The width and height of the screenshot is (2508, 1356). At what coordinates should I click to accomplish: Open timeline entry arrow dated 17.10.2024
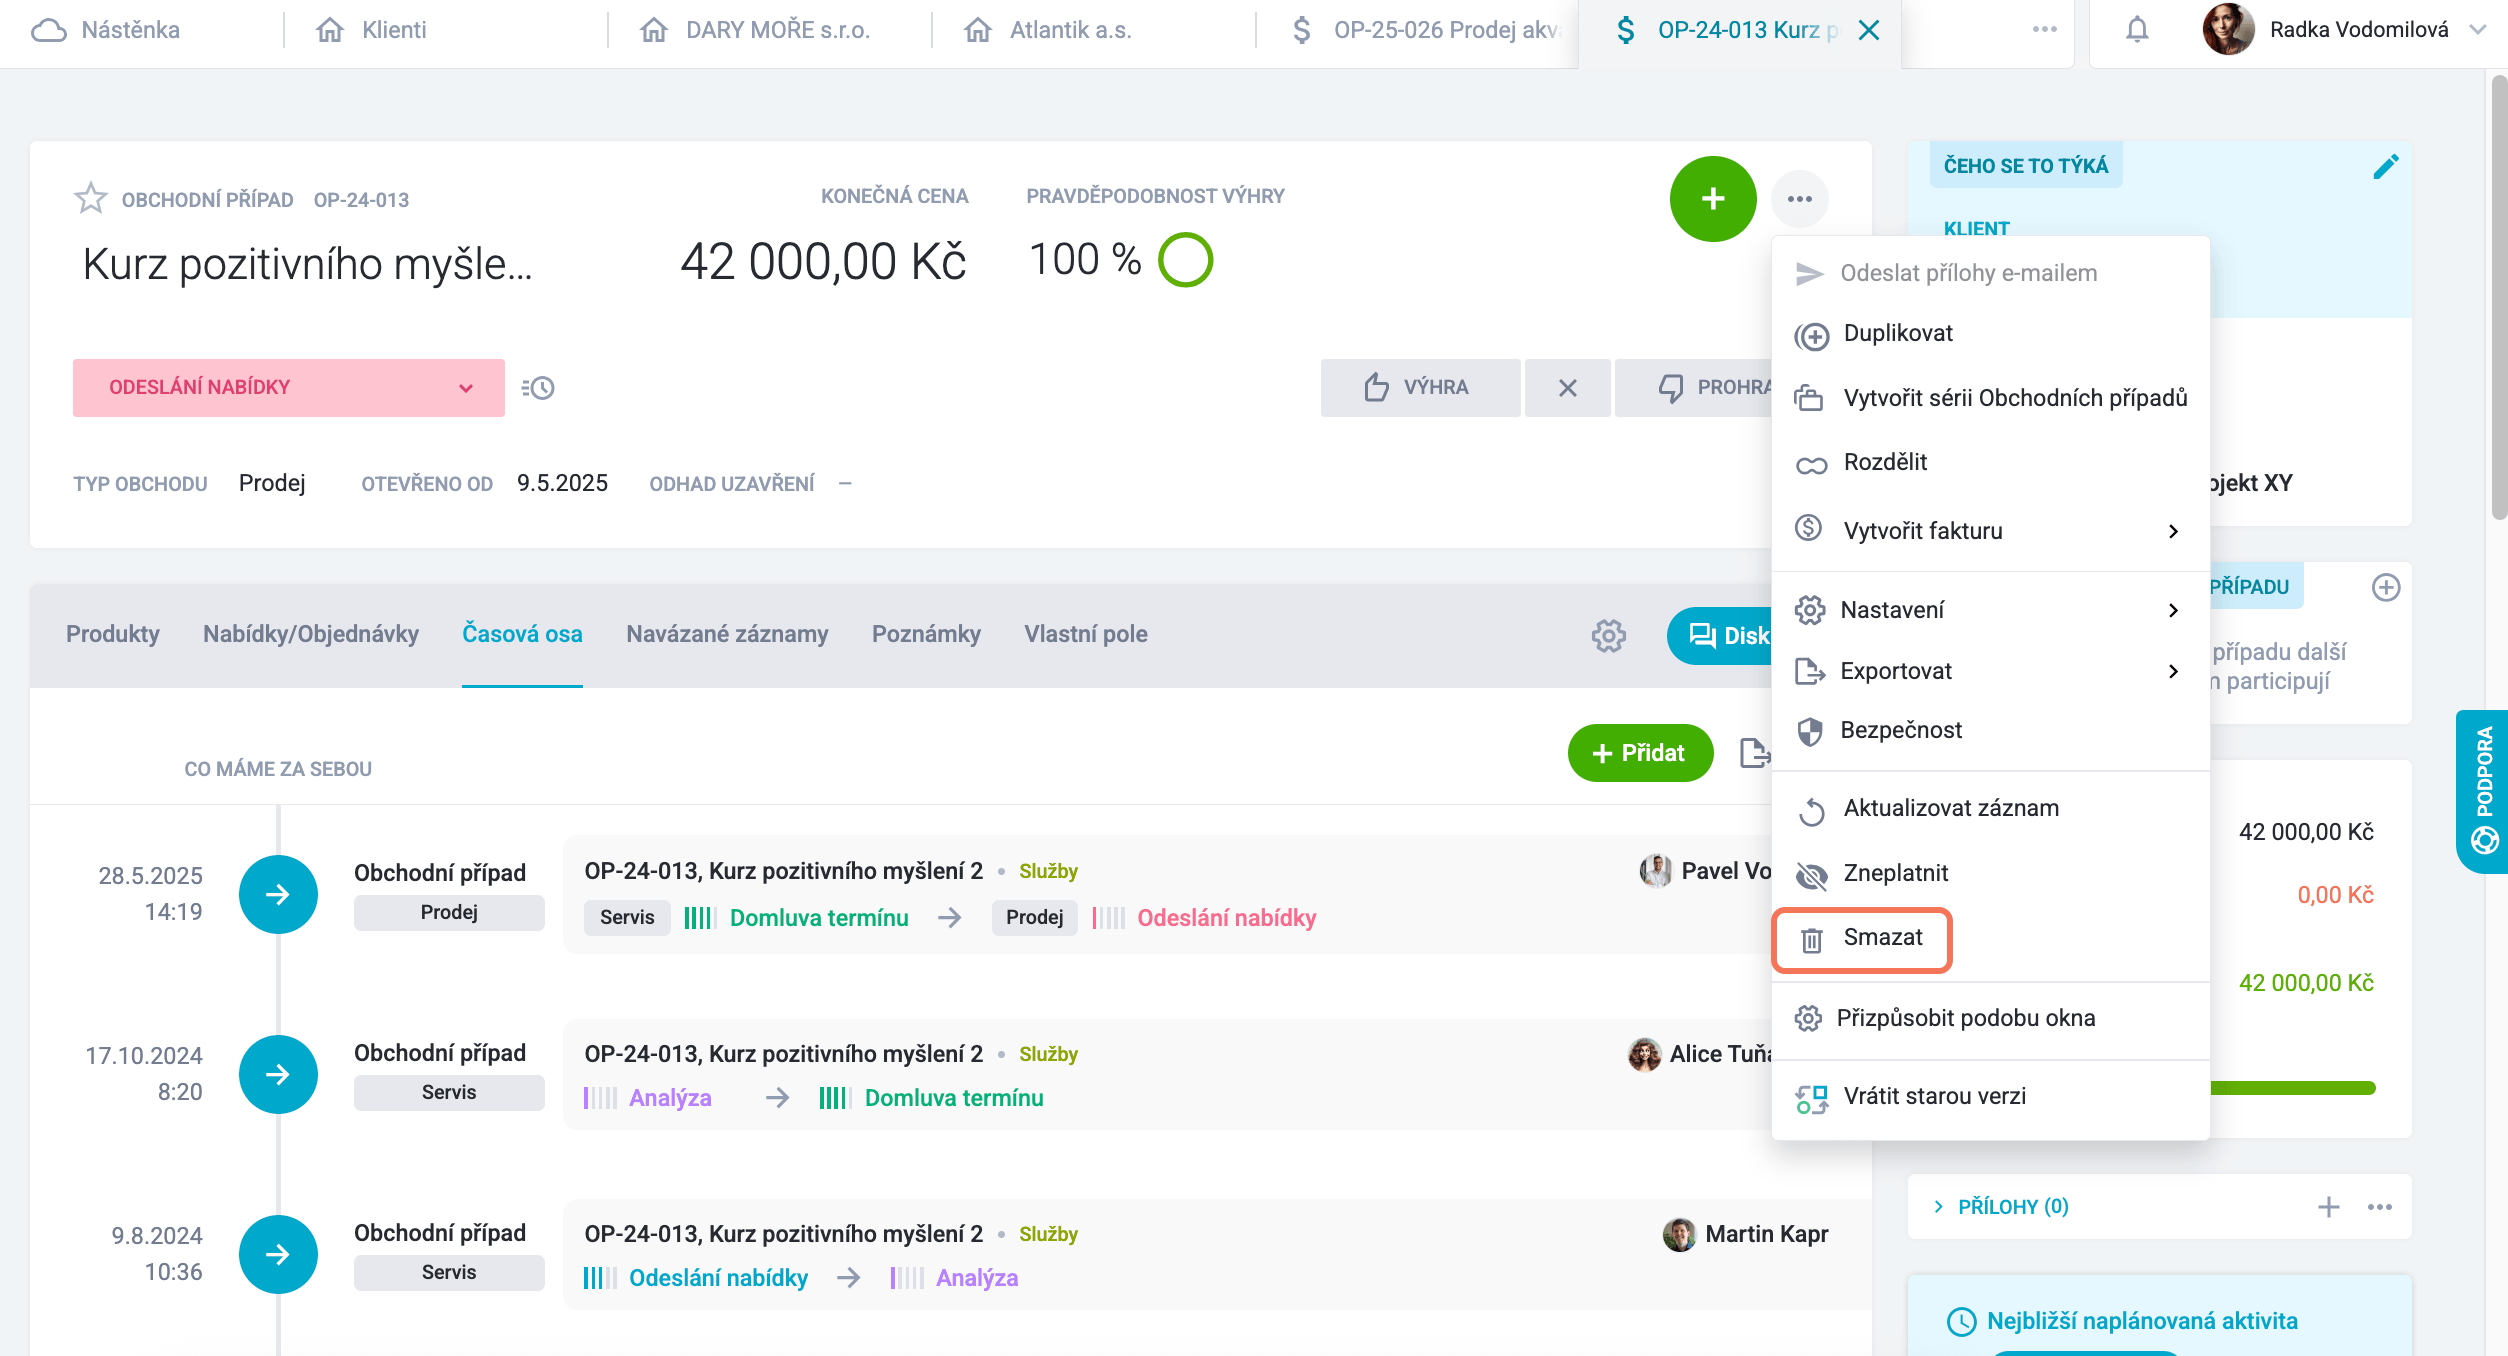click(278, 1074)
